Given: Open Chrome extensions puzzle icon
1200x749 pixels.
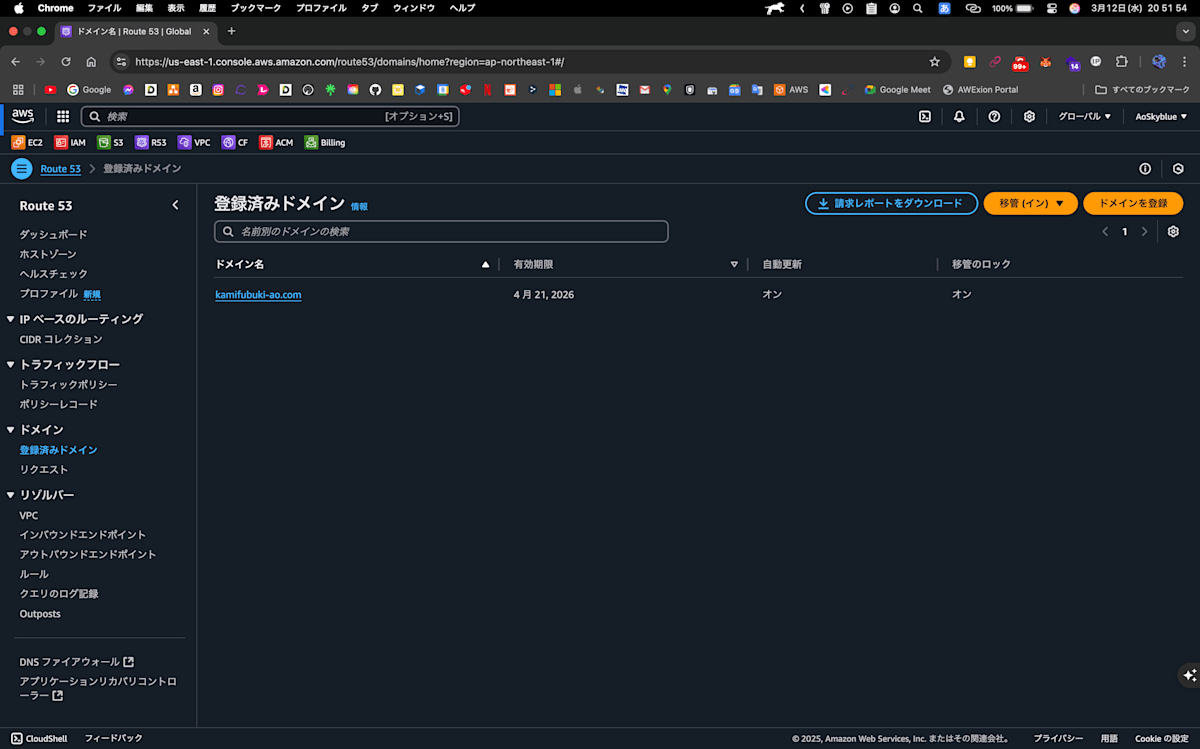Looking at the screenshot, I should (x=1122, y=61).
